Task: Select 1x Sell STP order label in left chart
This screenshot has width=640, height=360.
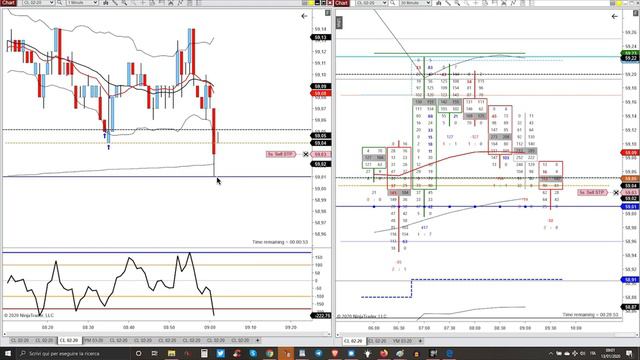Action: point(281,154)
